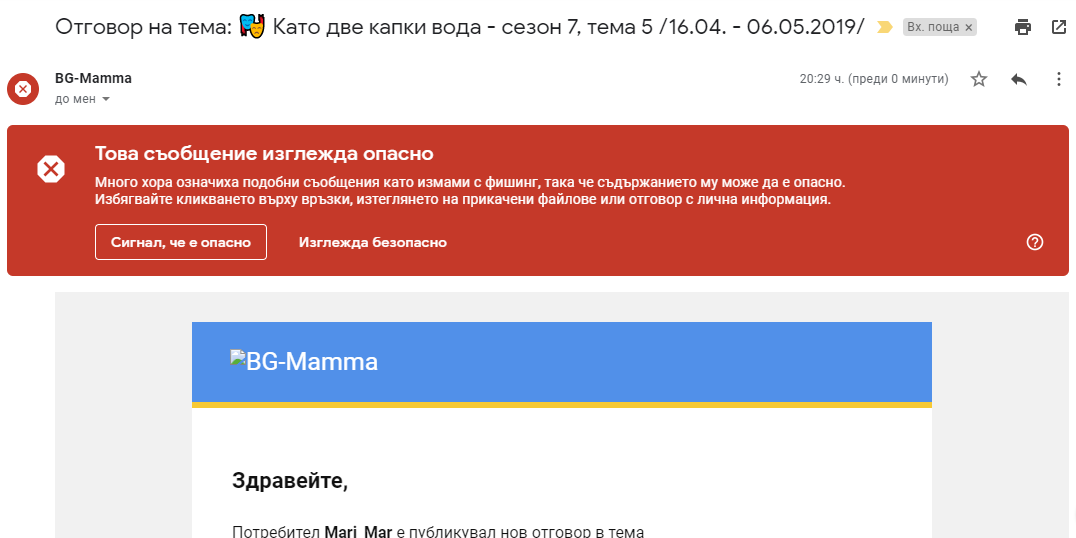This screenshot has width=1076, height=538.
Task: Click the sender name BG-Mamma
Action: 93,78
